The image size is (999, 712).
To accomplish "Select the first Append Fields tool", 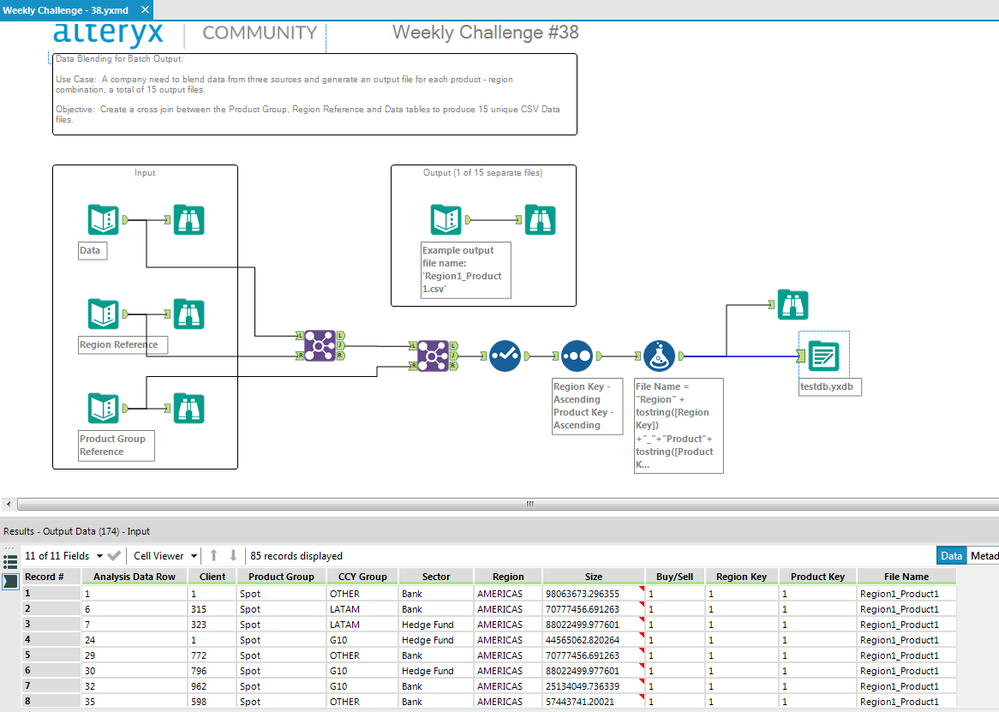I will (320, 346).
